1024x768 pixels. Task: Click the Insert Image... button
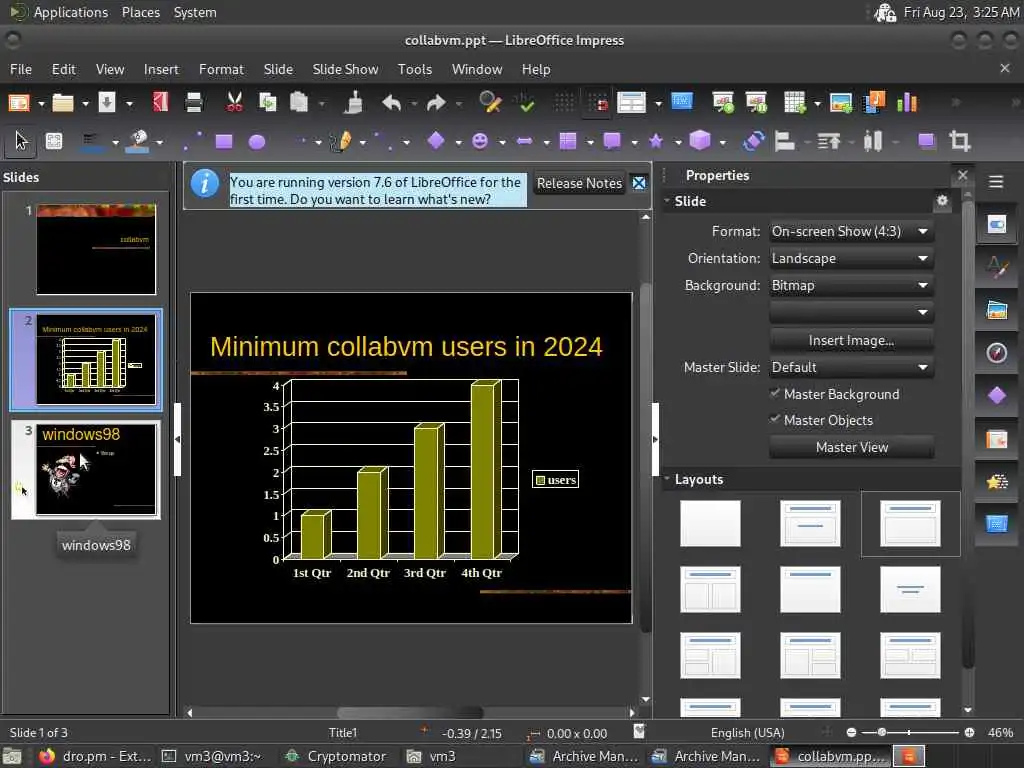851,340
